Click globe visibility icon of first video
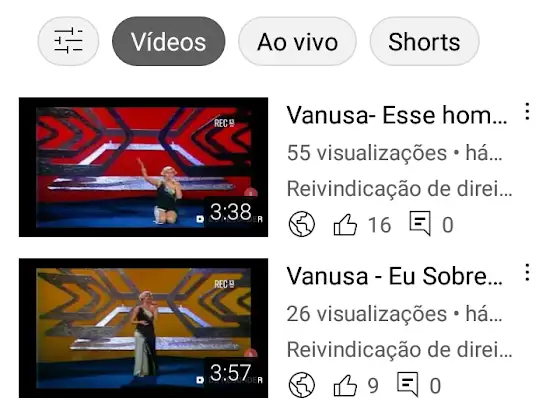This screenshot has height=416, width=560. (x=302, y=225)
